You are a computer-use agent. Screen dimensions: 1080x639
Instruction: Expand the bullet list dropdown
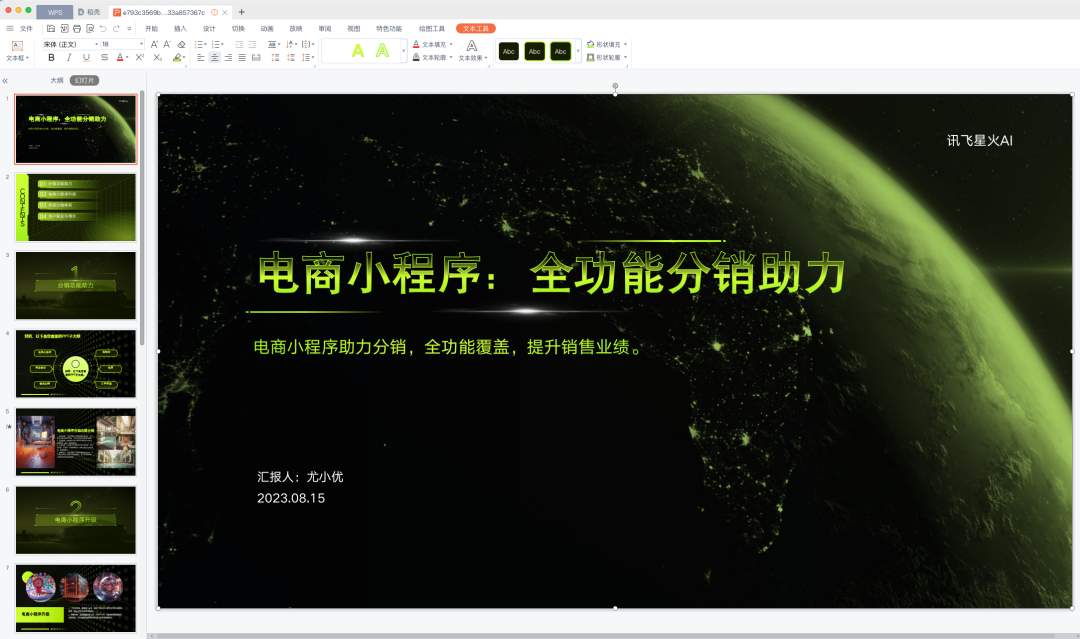(205, 44)
